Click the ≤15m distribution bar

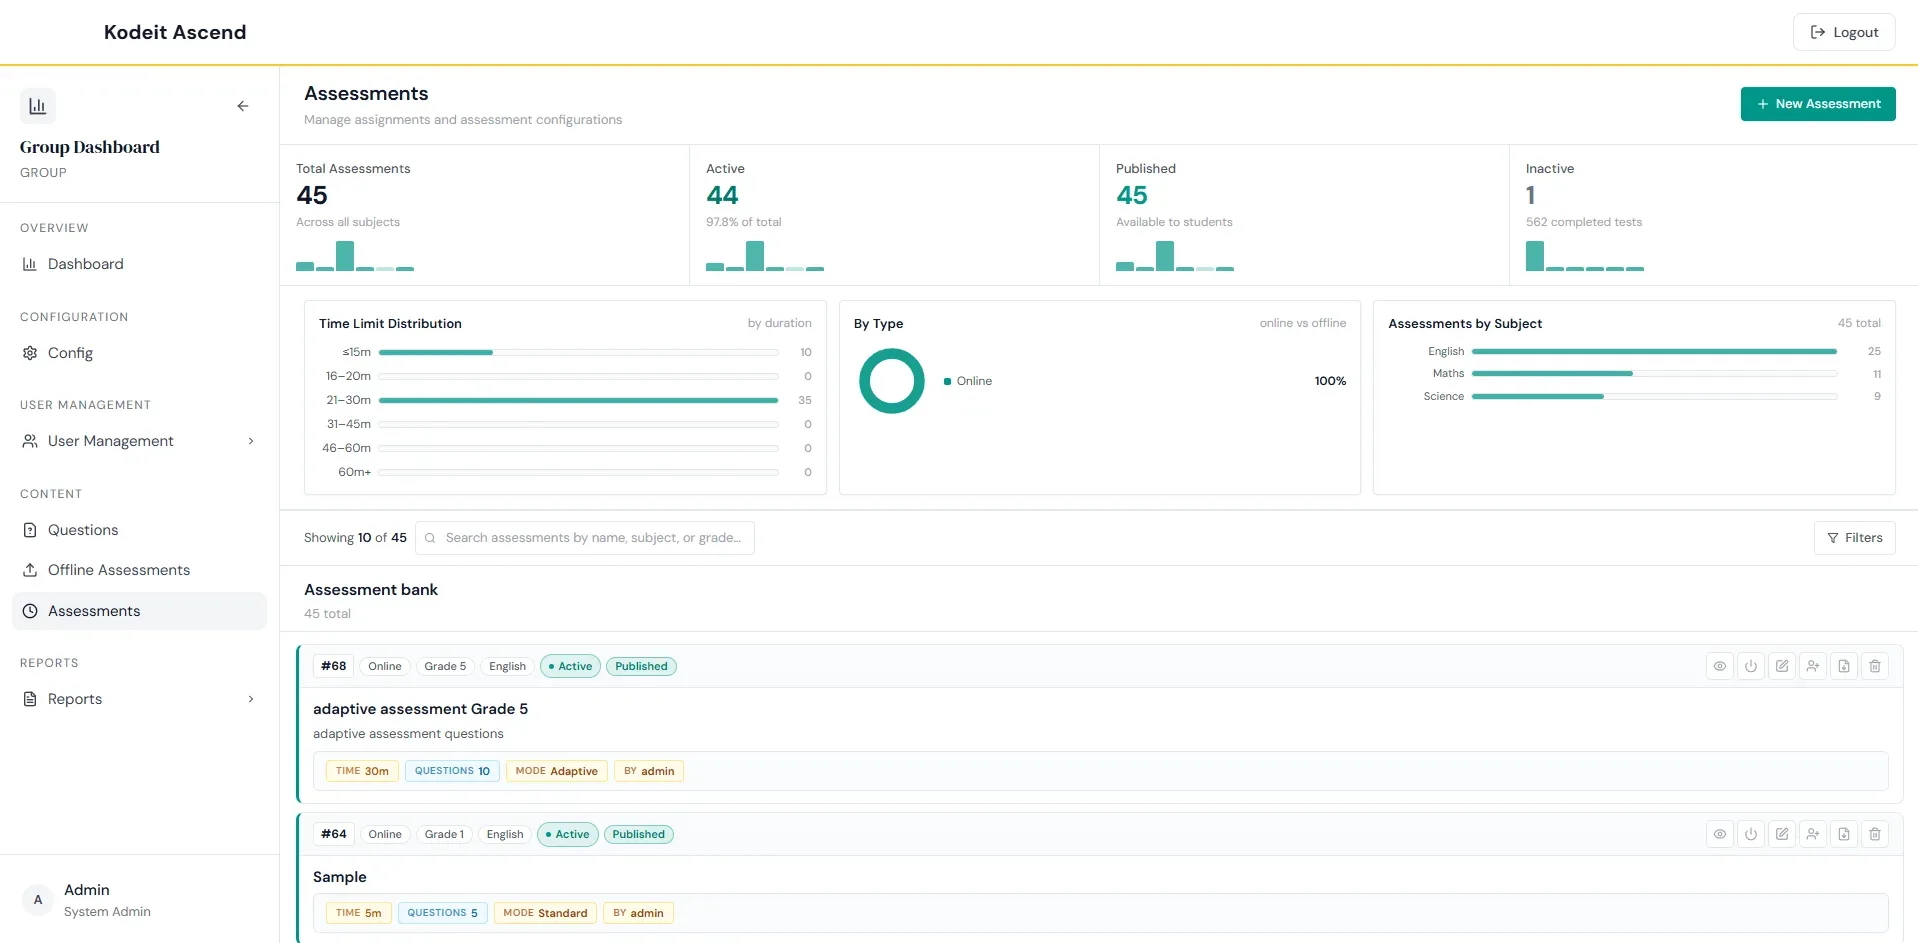578,352
